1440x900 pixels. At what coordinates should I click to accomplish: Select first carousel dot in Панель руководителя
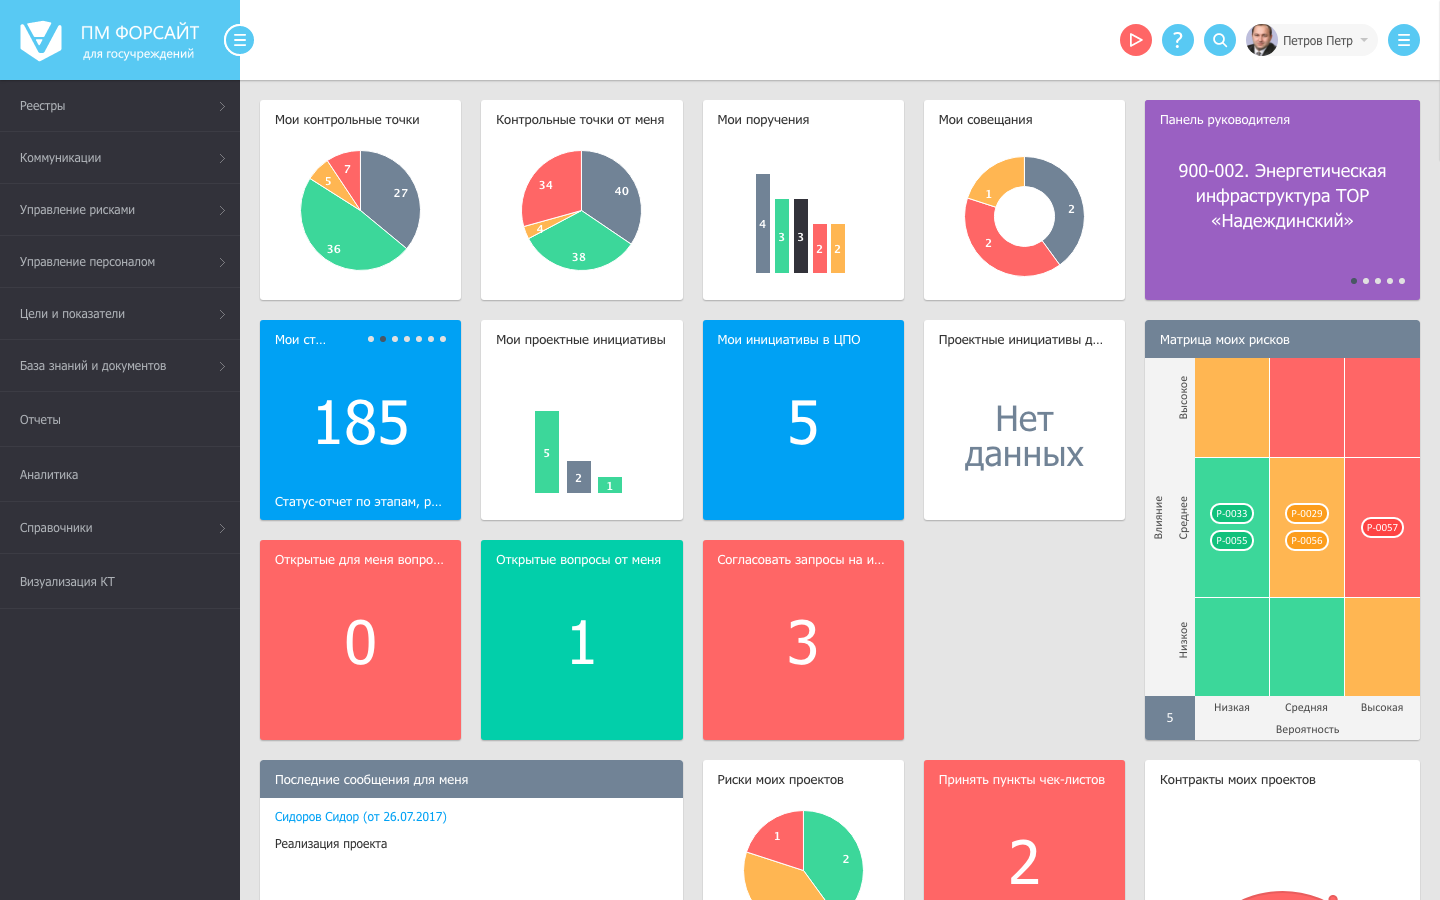coord(1354,281)
